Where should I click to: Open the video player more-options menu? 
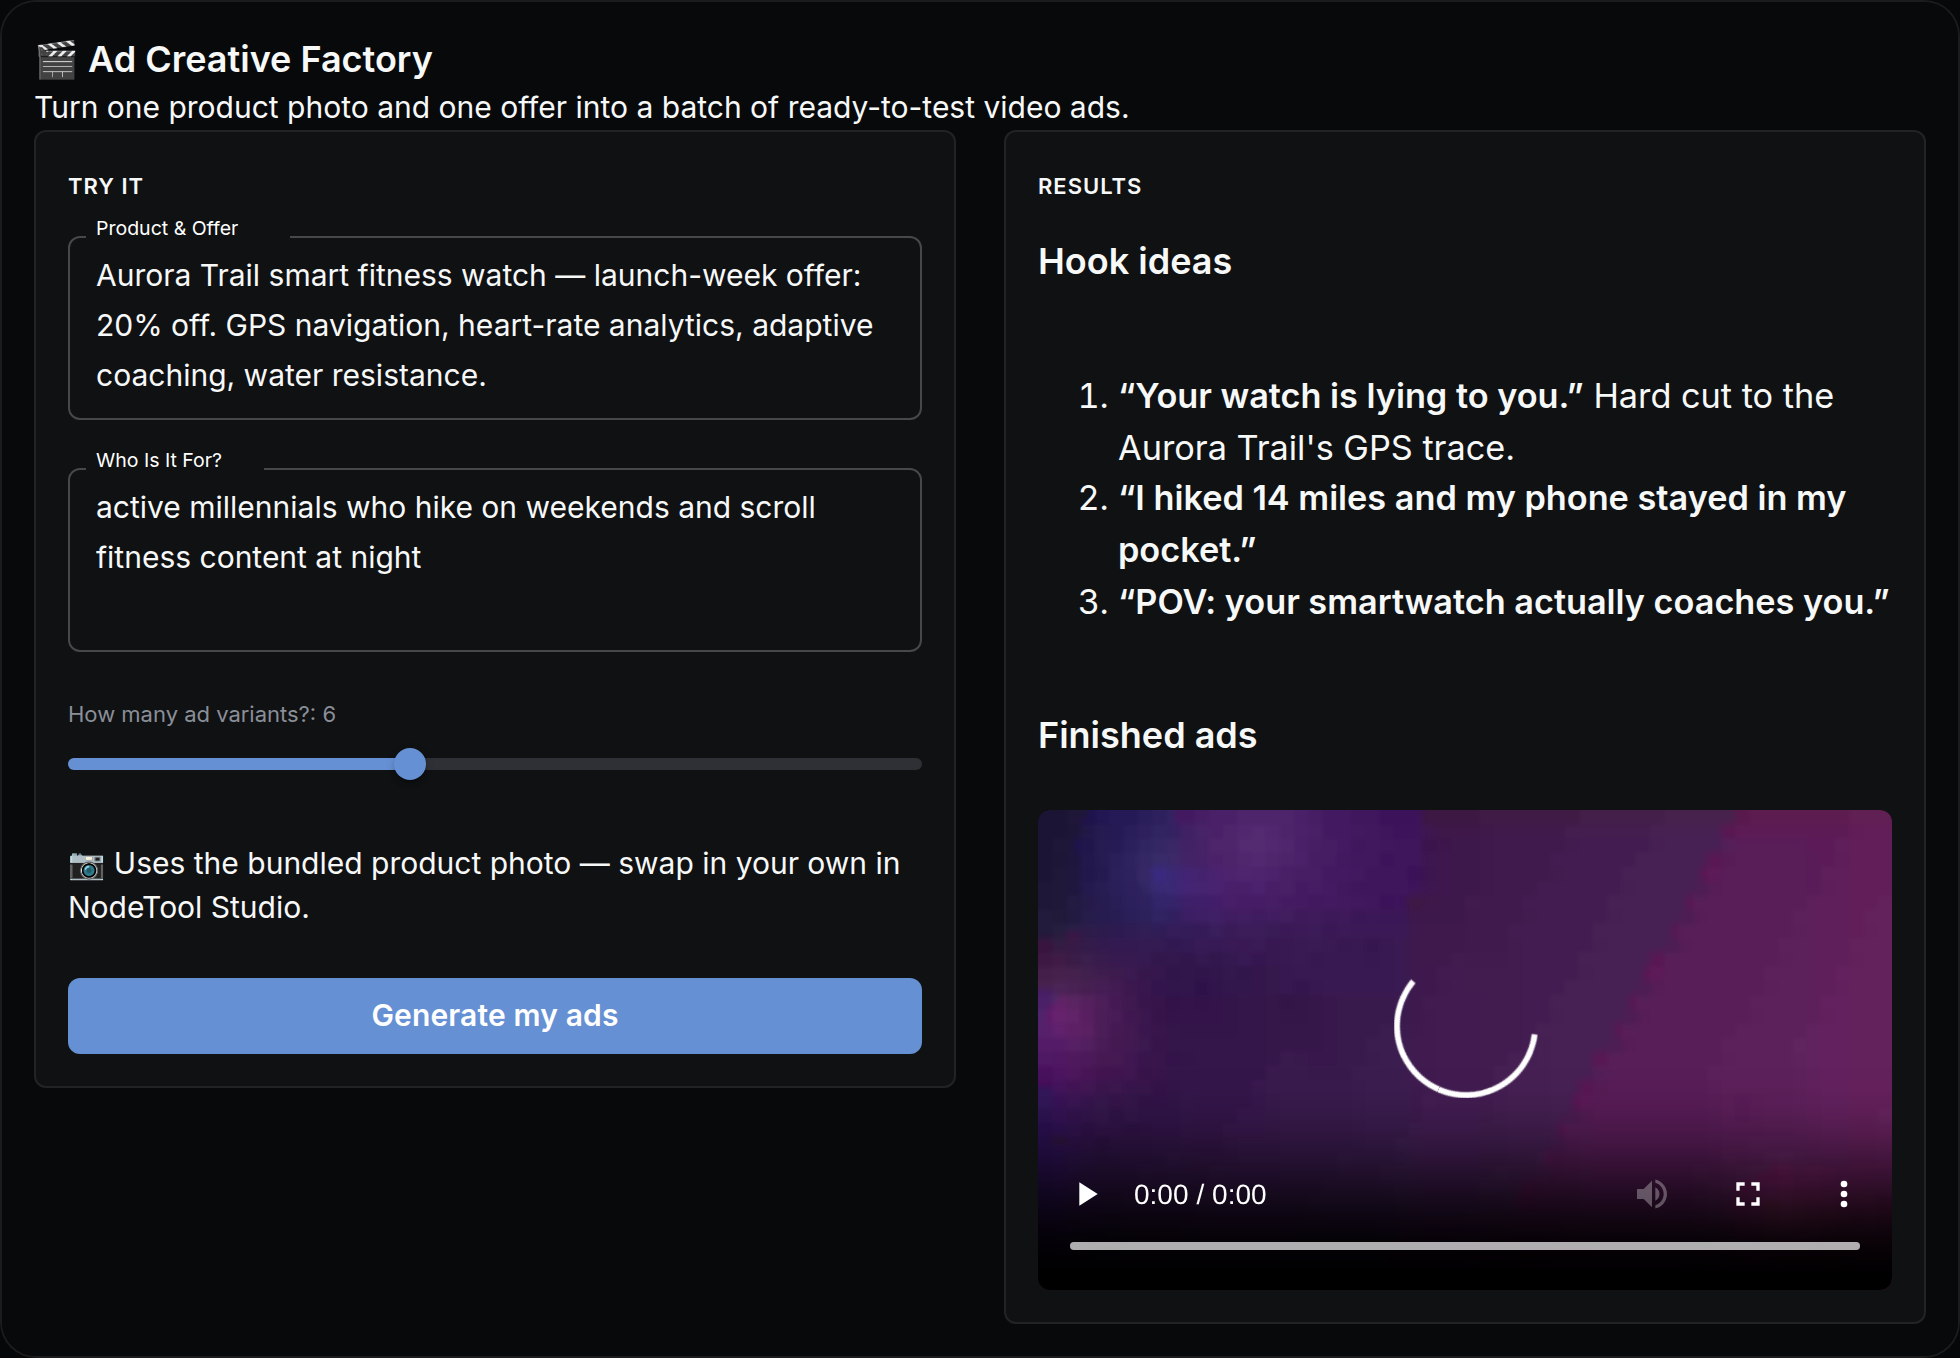click(1843, 1194)
